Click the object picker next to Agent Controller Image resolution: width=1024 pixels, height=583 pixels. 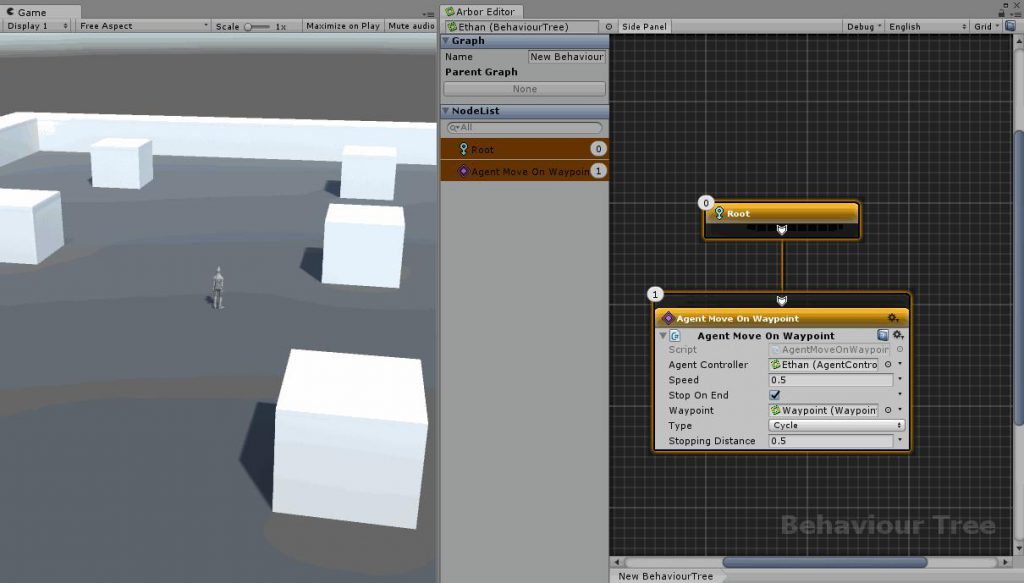click(x=887, y=365)
